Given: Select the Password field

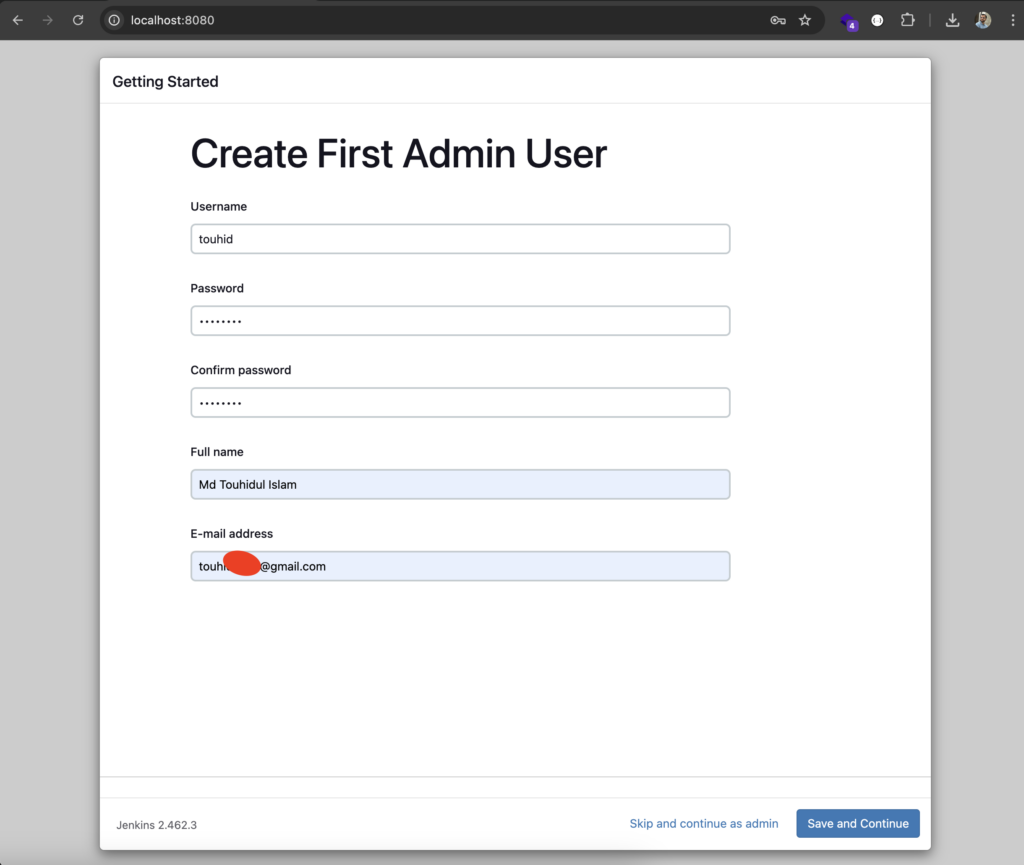Looking at the screenshot, I should tap(460, 321).
